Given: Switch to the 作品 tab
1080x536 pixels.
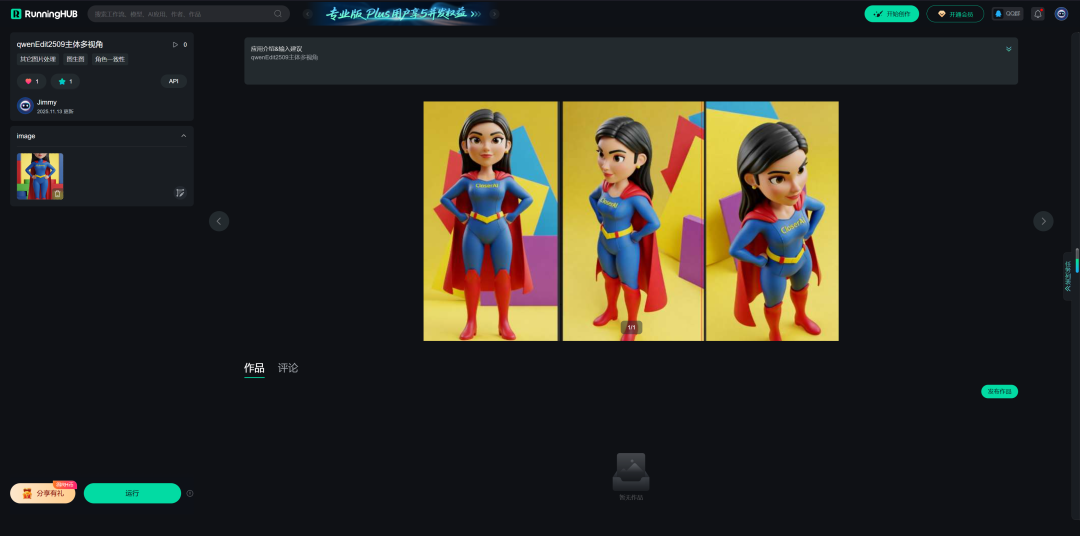Looking at the screenshot, I should coord(254,368).
